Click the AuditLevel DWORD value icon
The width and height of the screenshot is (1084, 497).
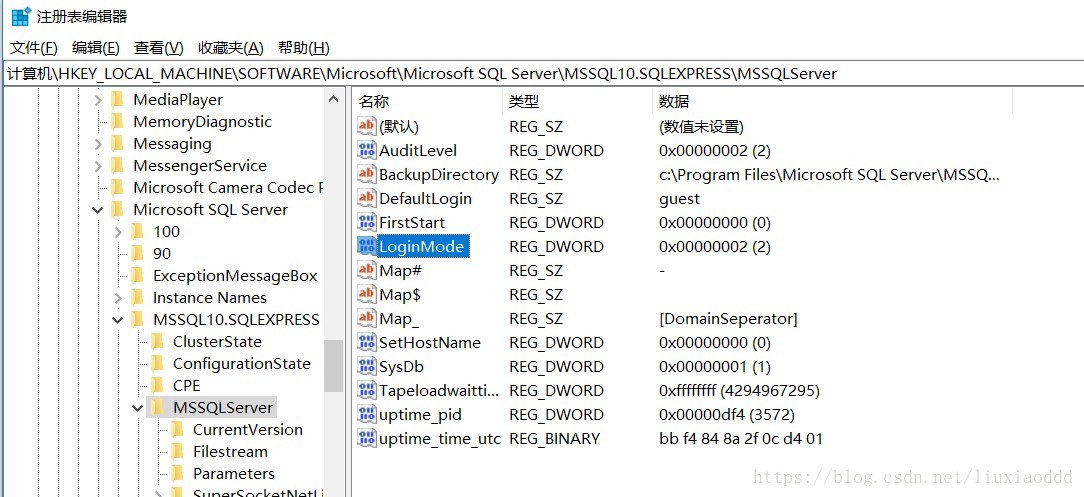pos(366,151)
